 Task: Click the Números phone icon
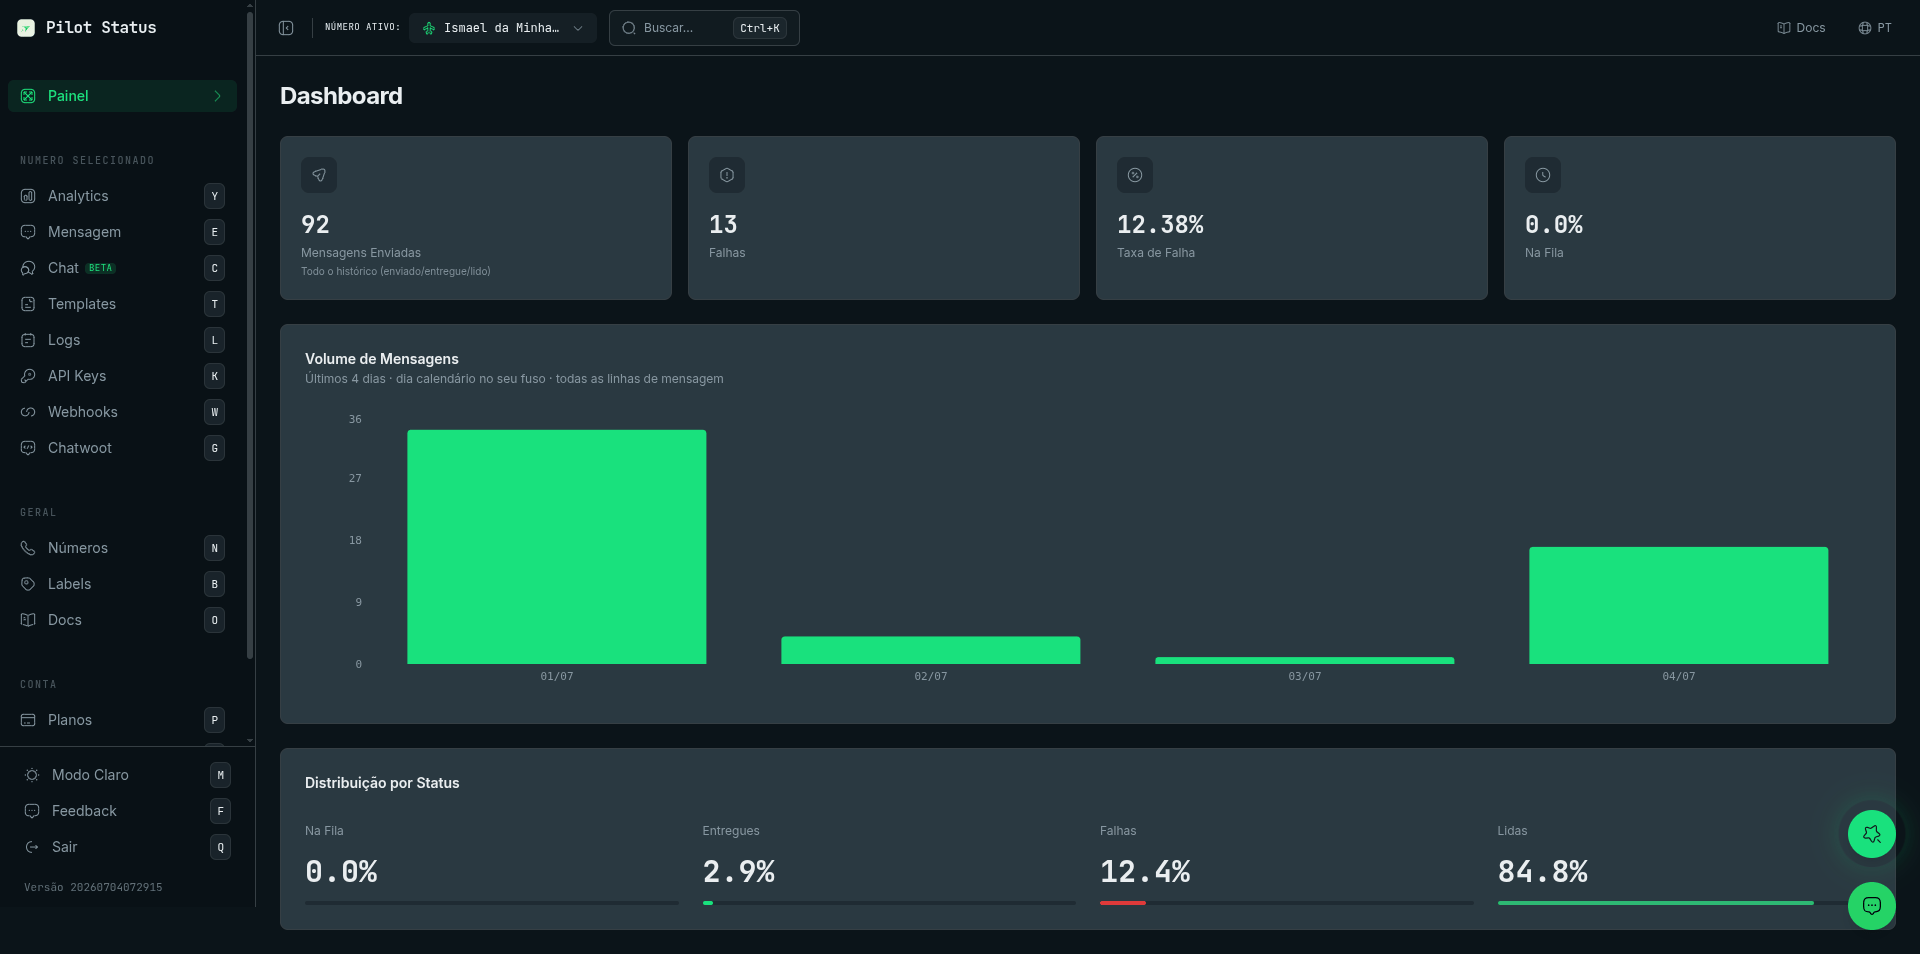(28, 548)
